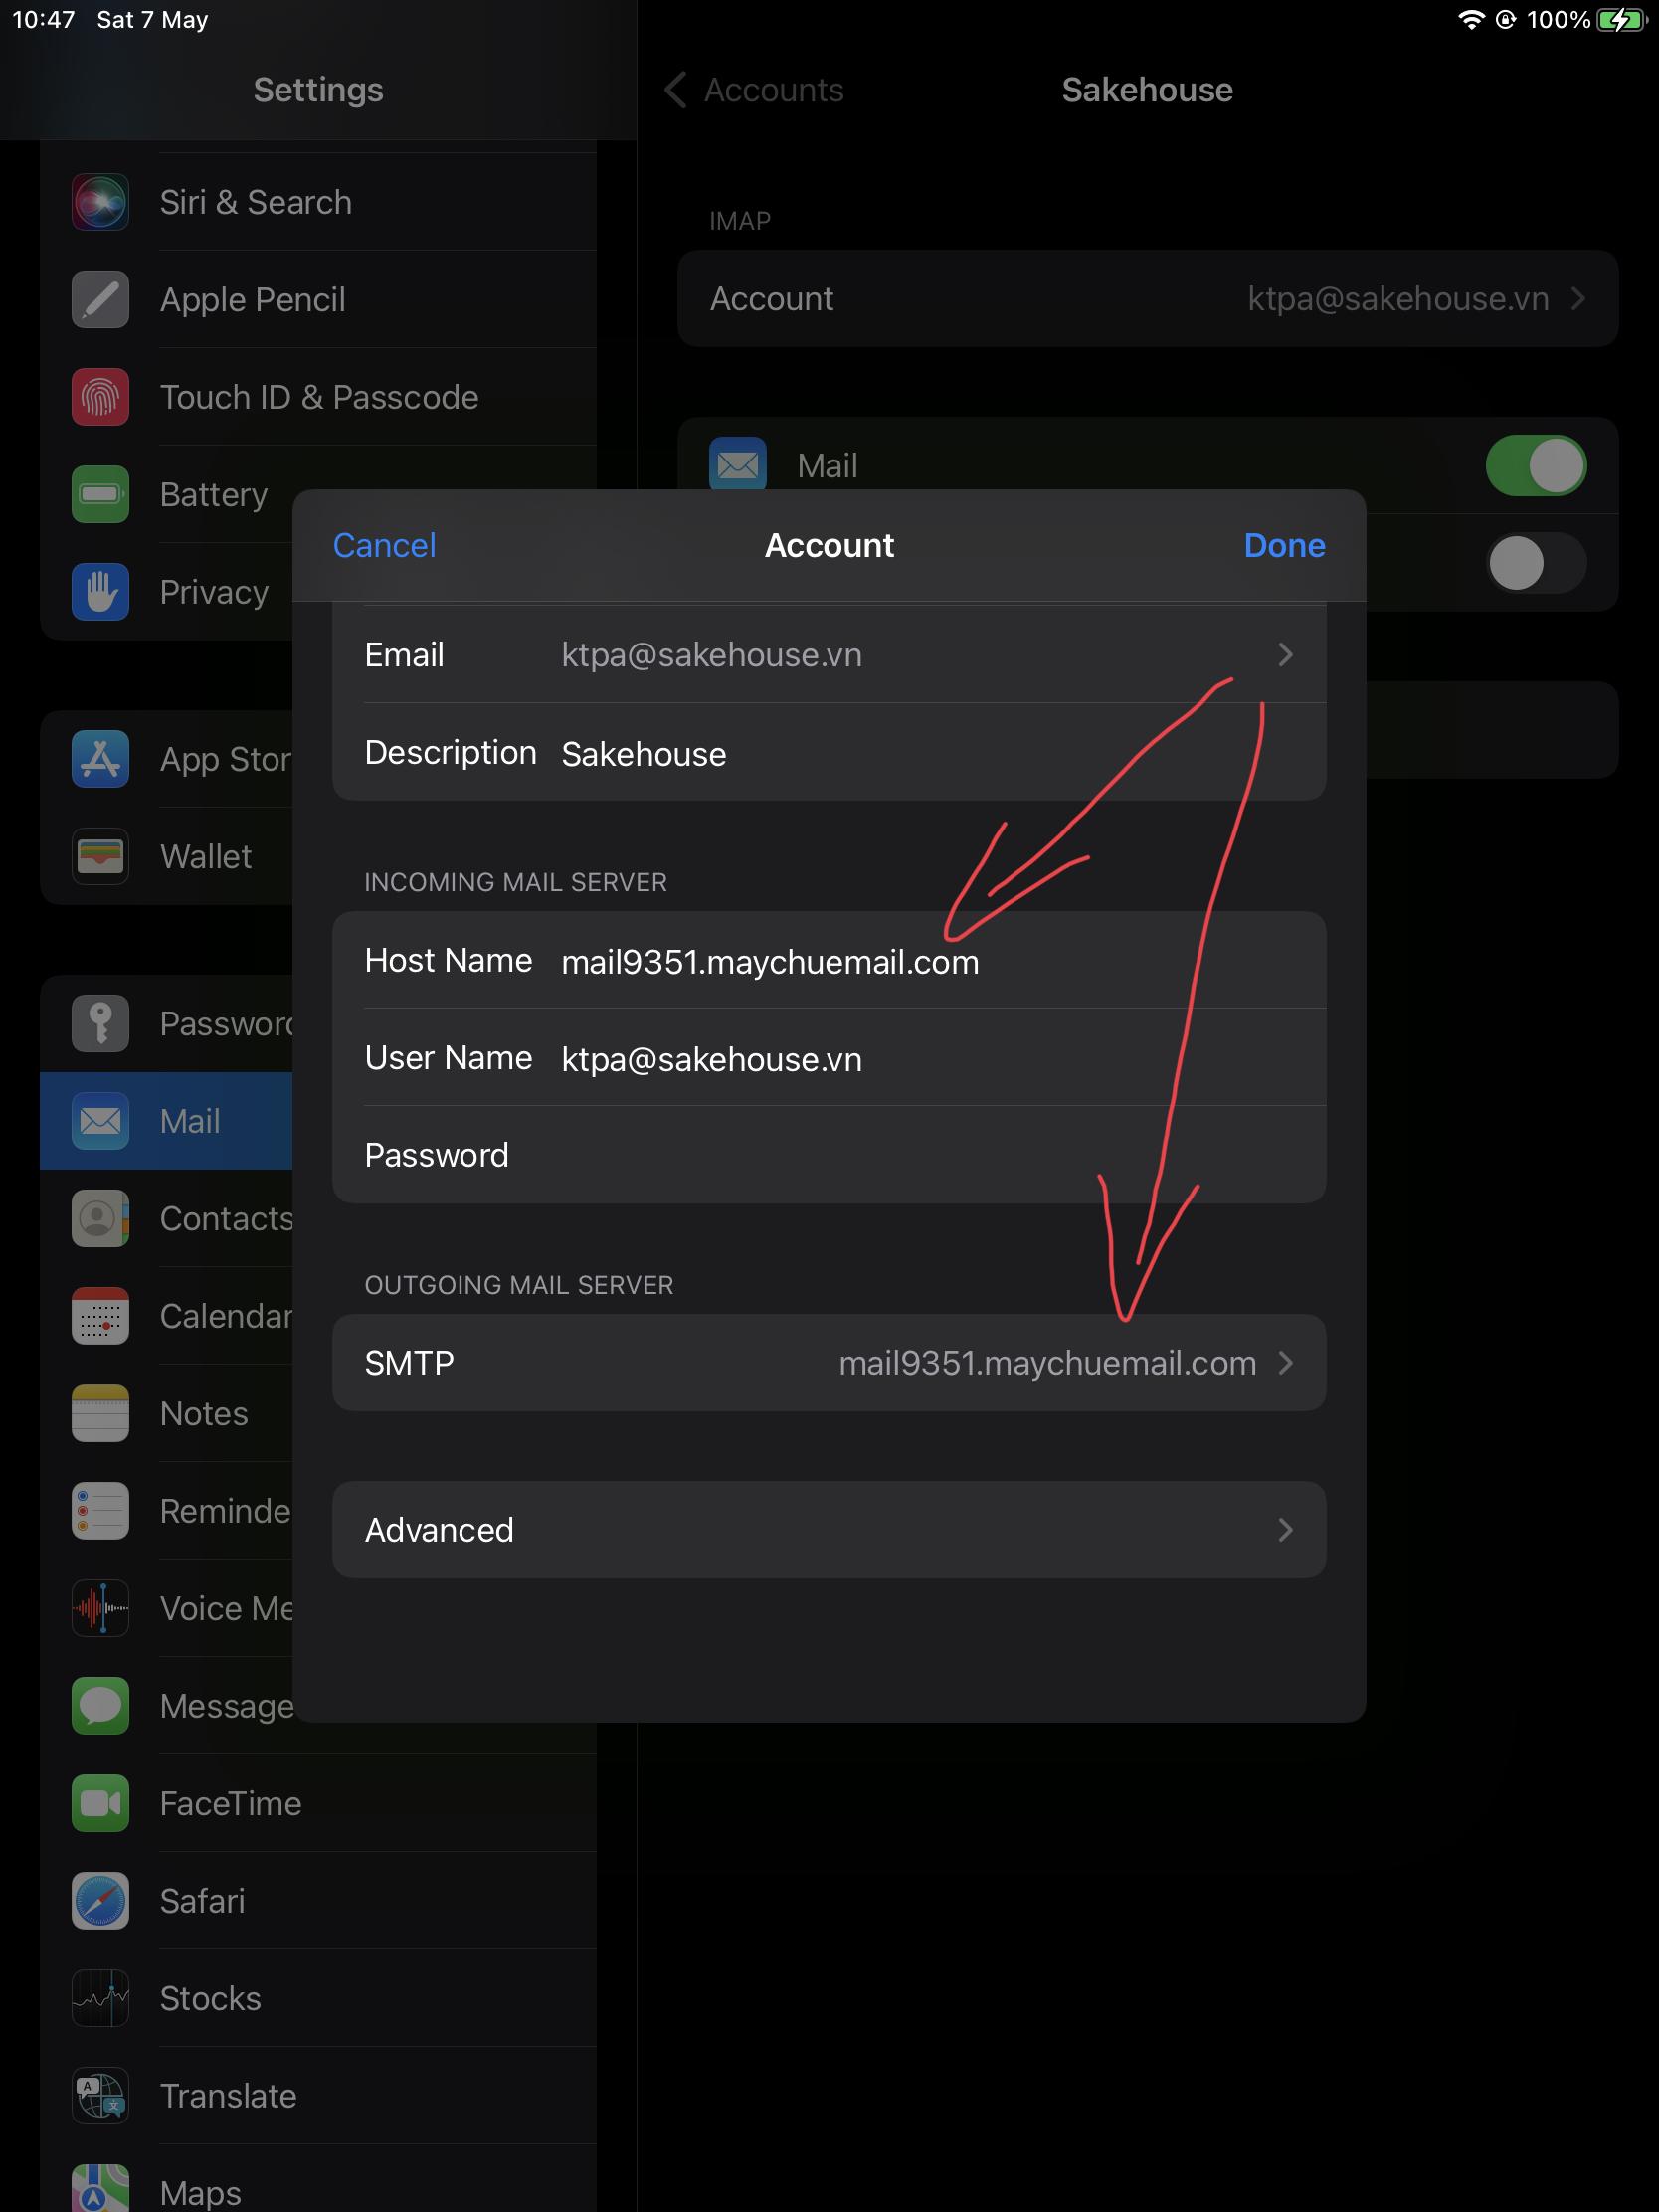The width and height of the screenshot is (1659, 2212).
Task: Tap the Sakehouse page title
Action: [1147, 90]
